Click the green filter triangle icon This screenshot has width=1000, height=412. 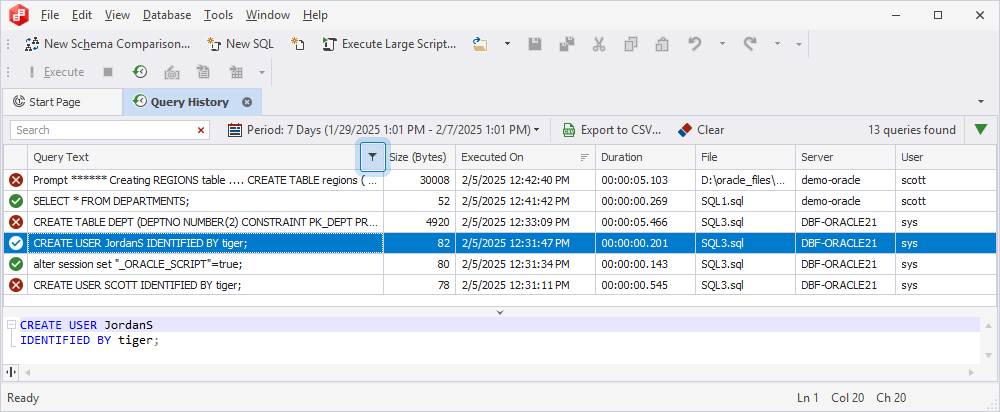[x=981, y=130]
